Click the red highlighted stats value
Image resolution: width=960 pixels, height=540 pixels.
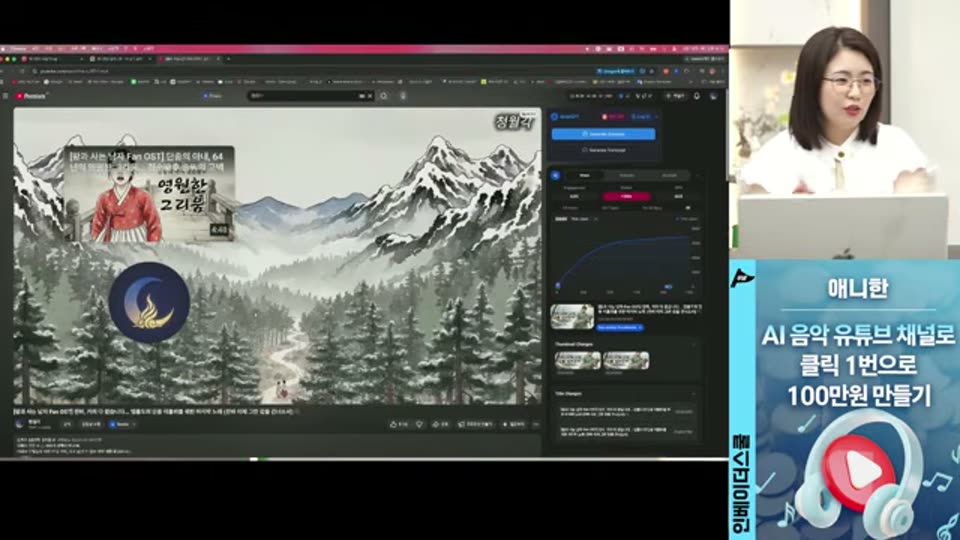(626, 197)
